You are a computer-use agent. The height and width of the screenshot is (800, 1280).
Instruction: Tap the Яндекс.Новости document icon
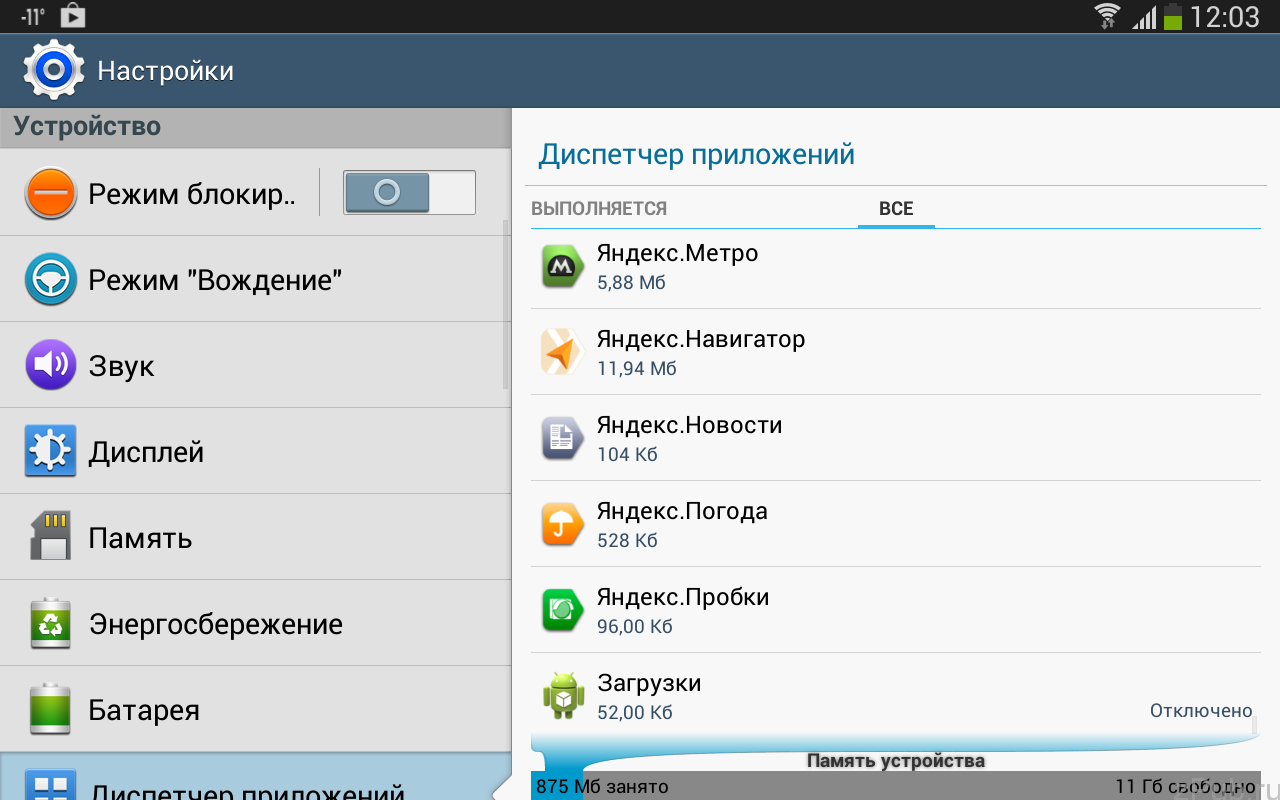tap(563, 438)
